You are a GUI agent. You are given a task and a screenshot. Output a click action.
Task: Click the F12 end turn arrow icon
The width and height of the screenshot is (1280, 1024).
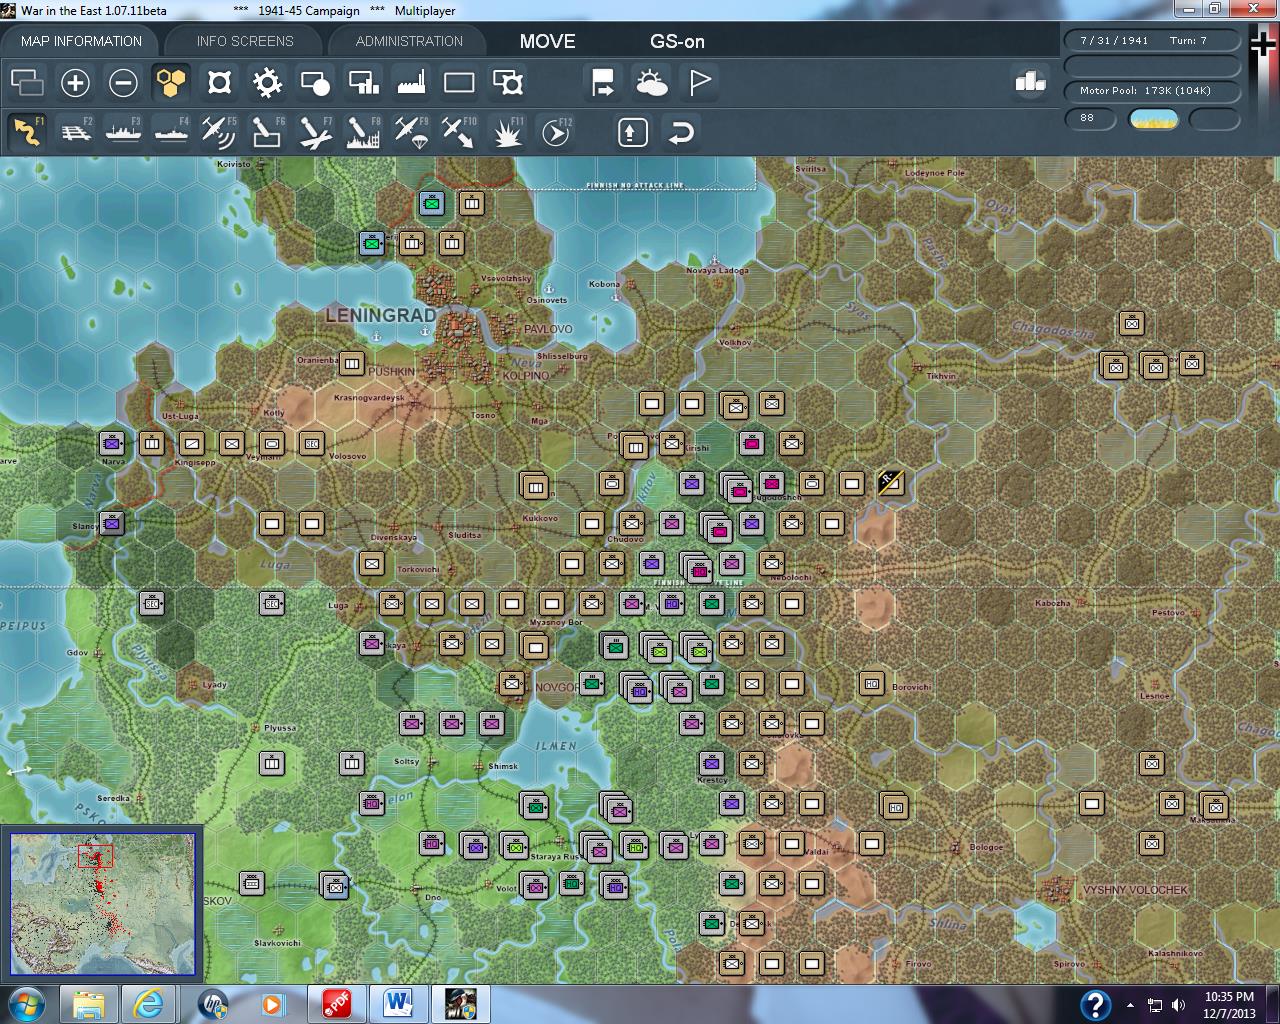click(x=556, y=131)
